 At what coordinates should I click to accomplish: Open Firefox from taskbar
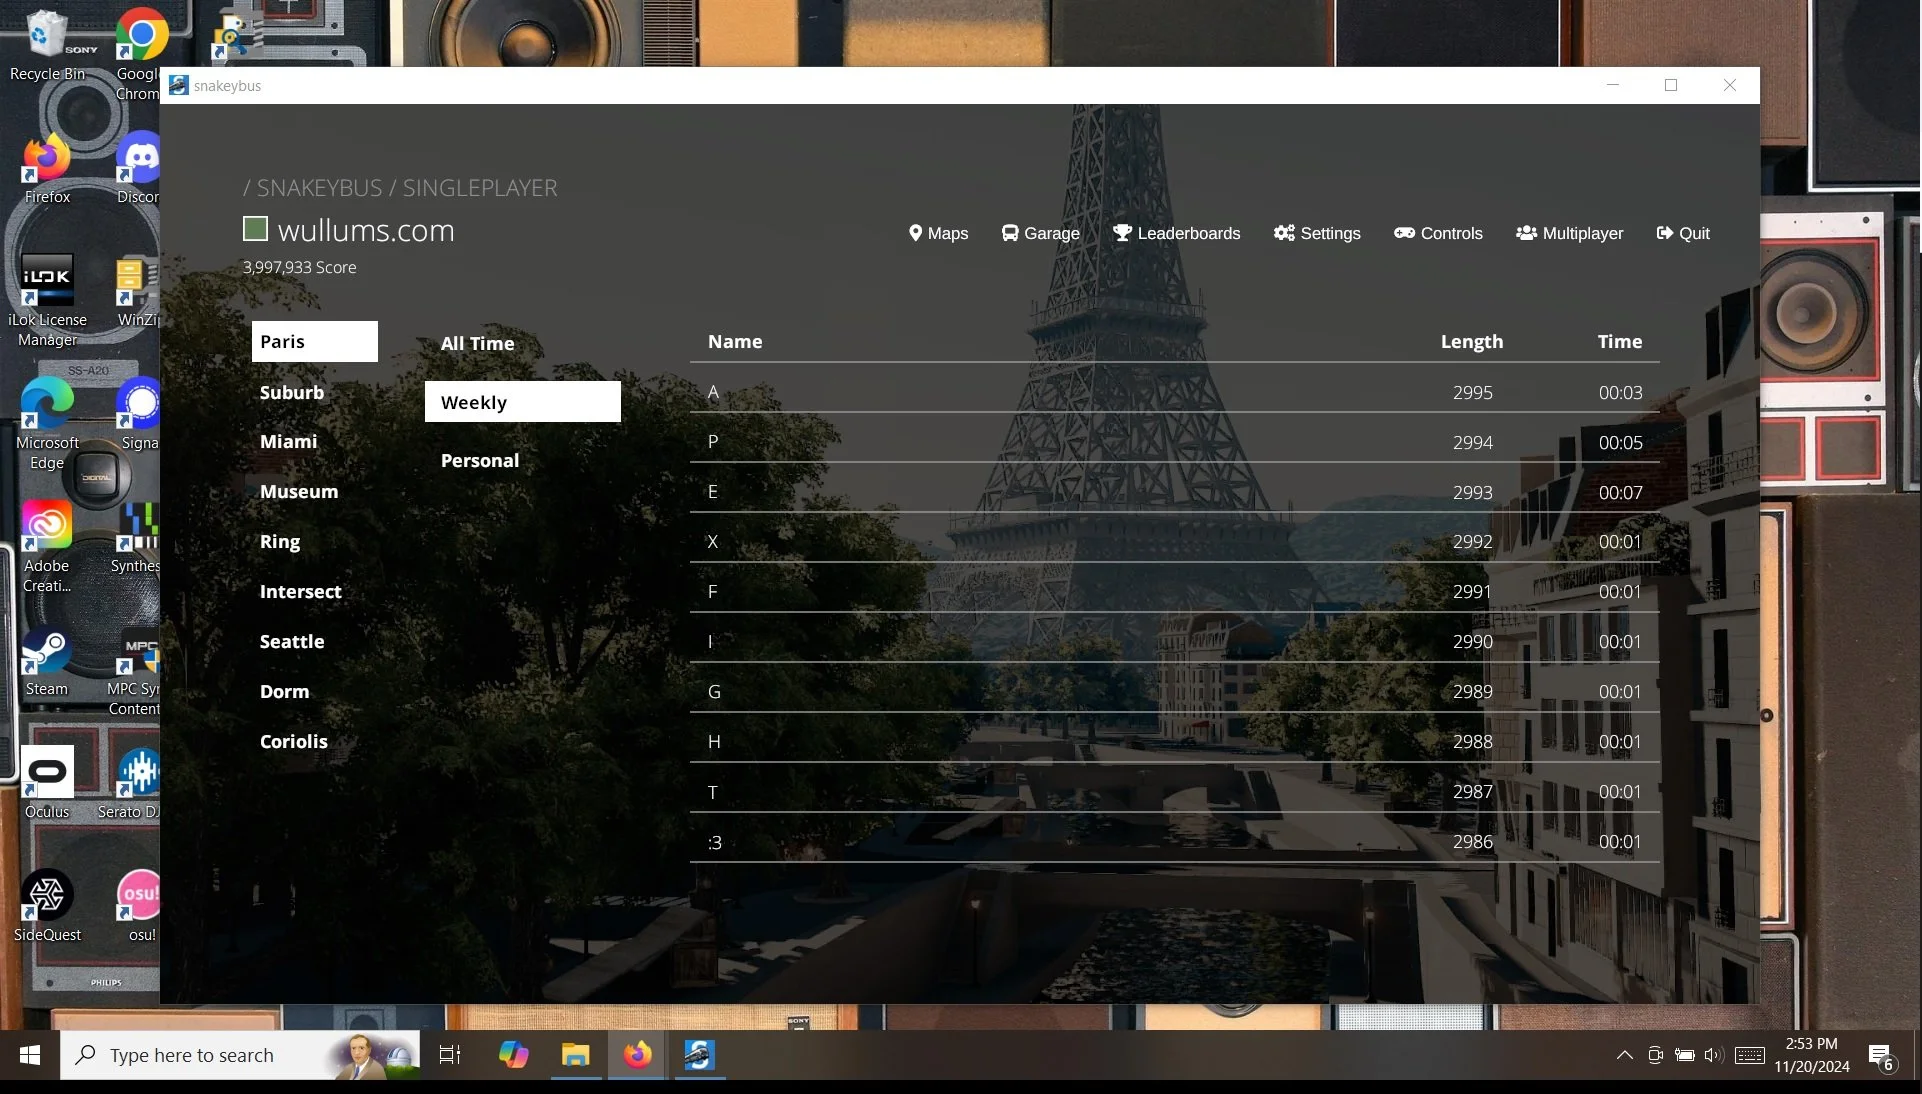637,1055
